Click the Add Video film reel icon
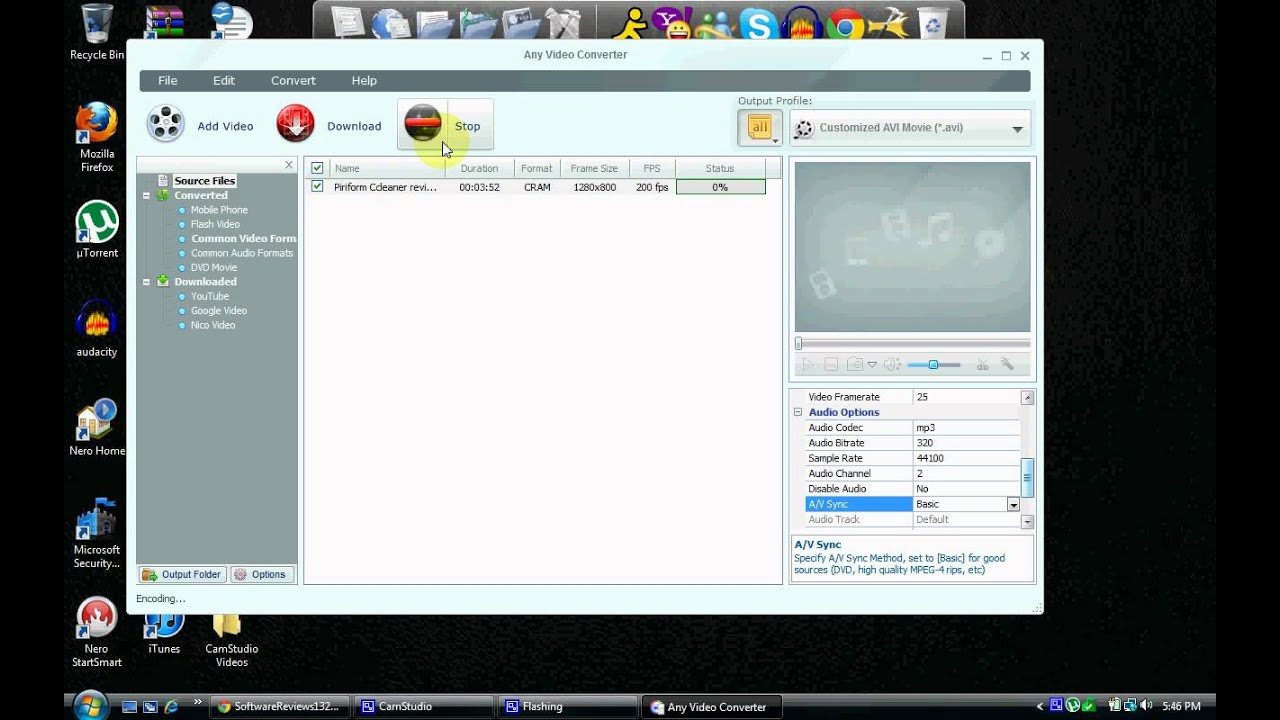Image resolution: width=1280 pixels, height=720 pixels. pyautogui.click(x=166, y=124)
